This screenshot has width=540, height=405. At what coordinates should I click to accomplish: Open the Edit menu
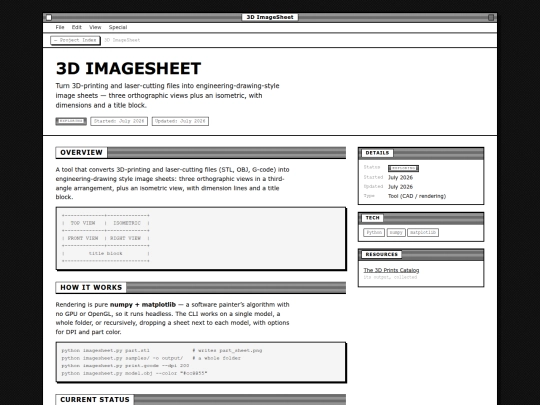tap(76, 27)
